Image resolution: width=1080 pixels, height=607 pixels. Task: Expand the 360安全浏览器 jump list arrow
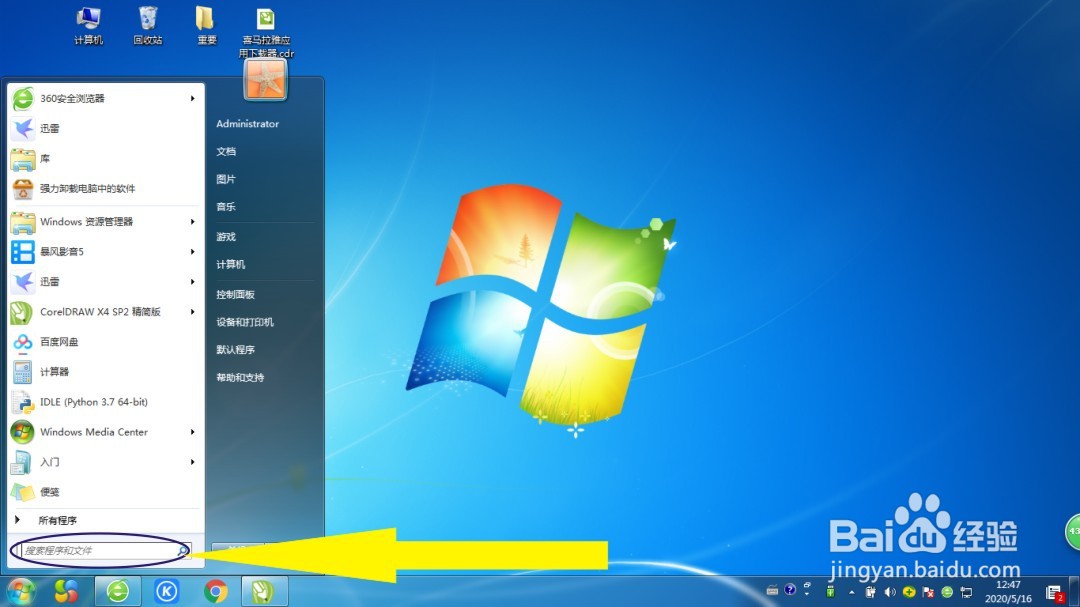click(193, 99)
